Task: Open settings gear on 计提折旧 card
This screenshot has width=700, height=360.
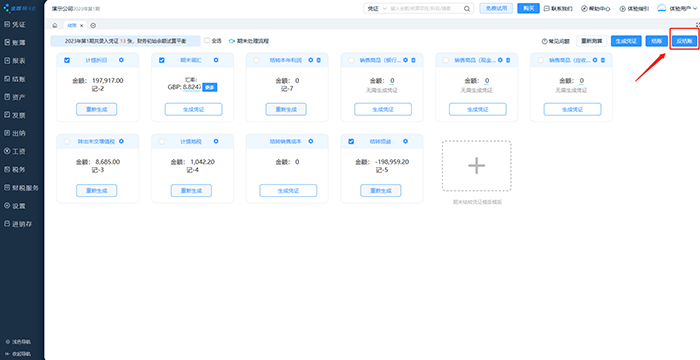Action: click(x=121, y=60)
